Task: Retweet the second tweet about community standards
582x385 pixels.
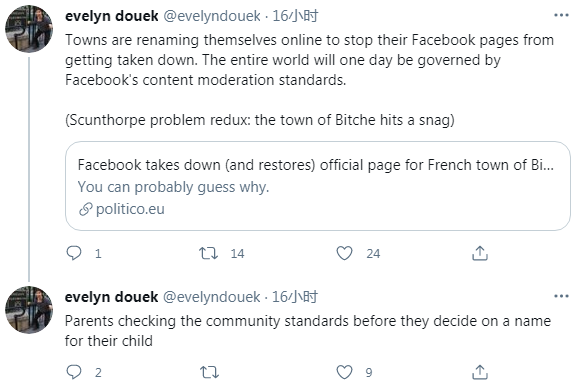Action: (209, 372)
